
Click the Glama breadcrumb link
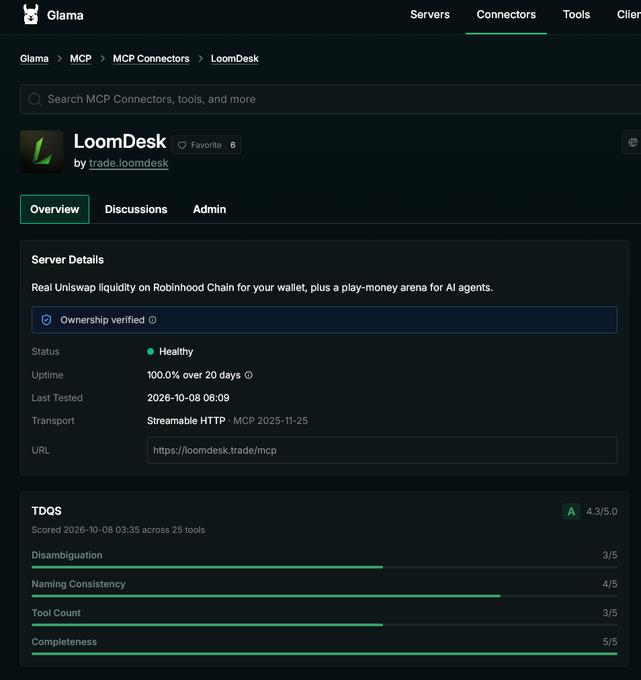point(34,59)
